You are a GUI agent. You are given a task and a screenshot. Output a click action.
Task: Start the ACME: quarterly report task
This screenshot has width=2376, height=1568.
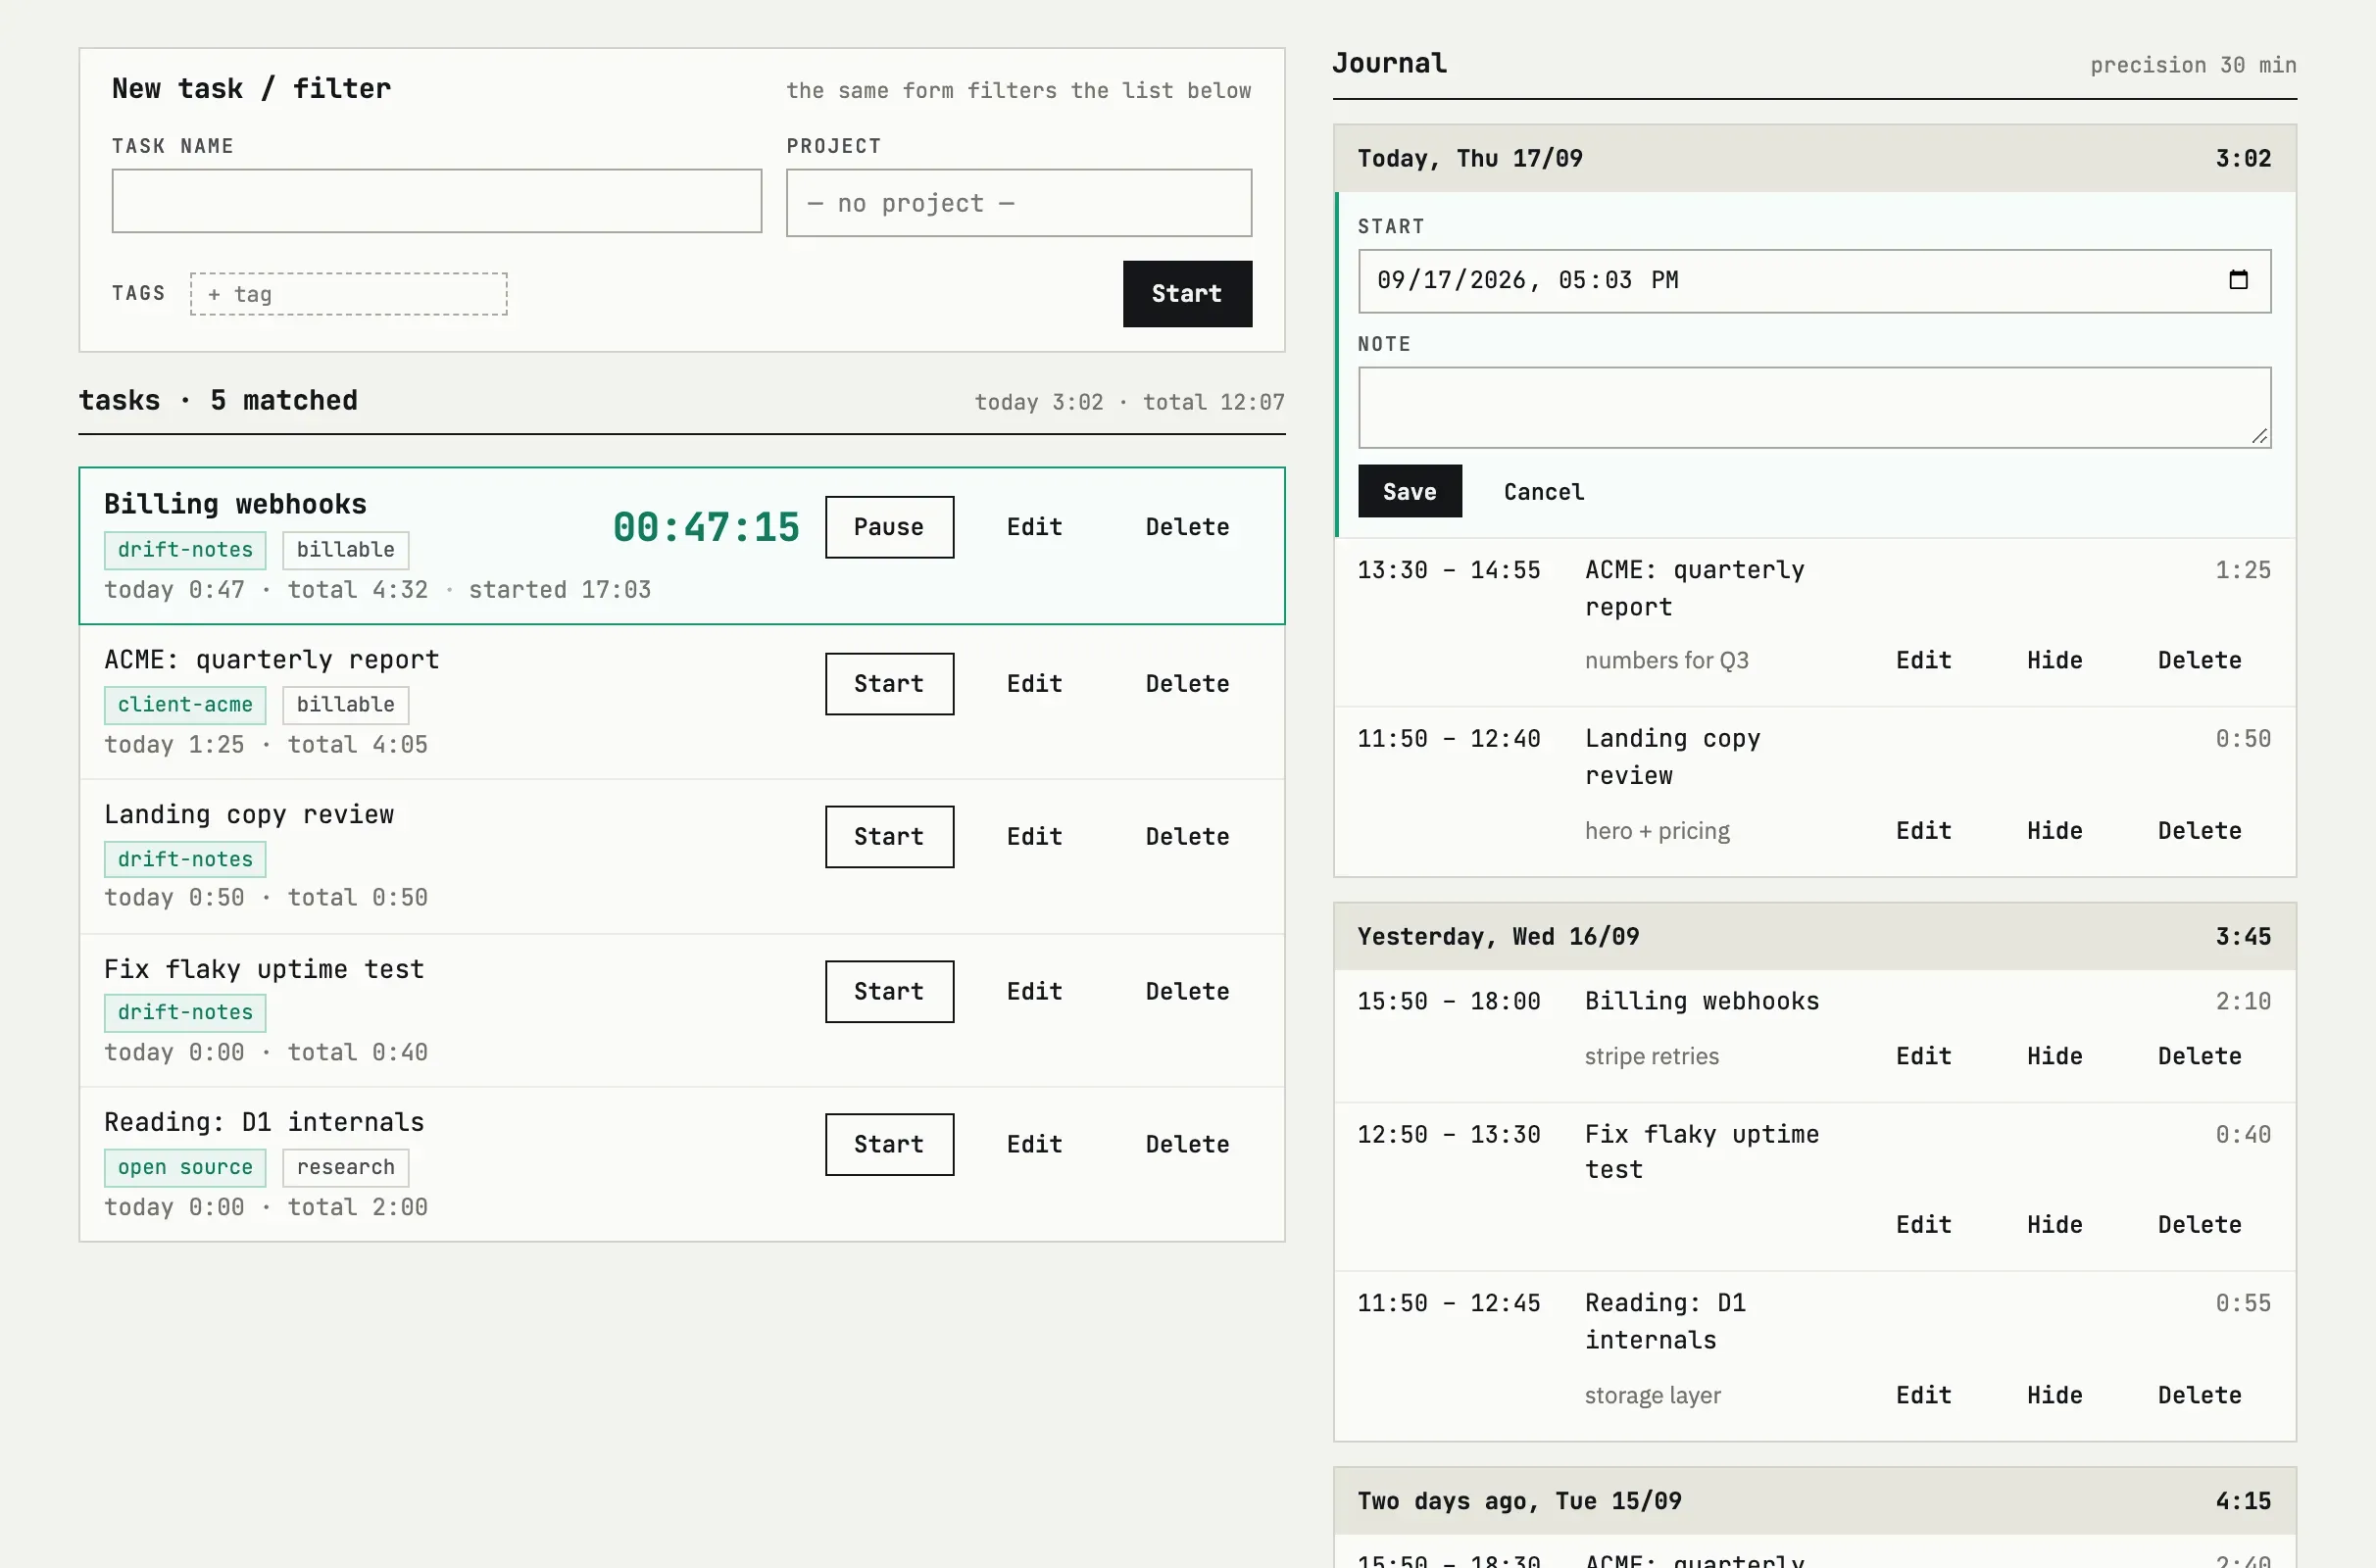[x=888, y=684]
